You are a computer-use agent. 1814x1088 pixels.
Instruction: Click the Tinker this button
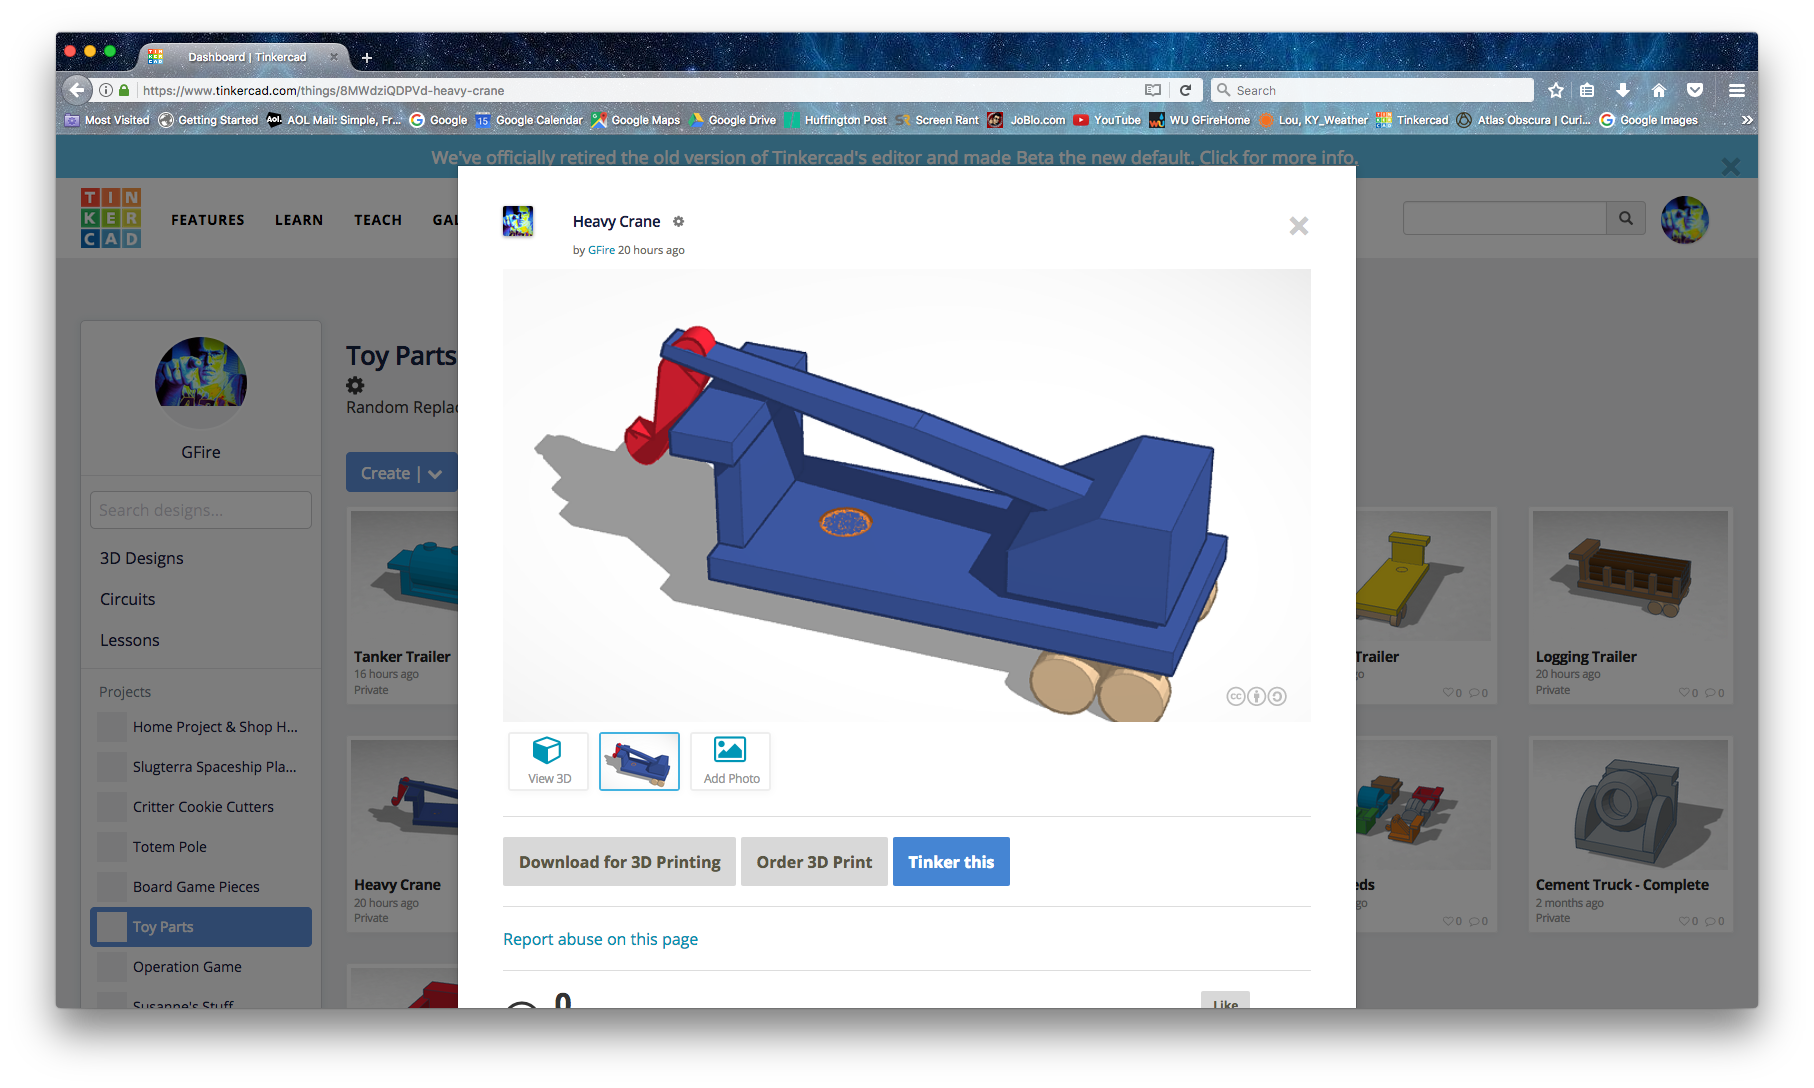point(951,862)
